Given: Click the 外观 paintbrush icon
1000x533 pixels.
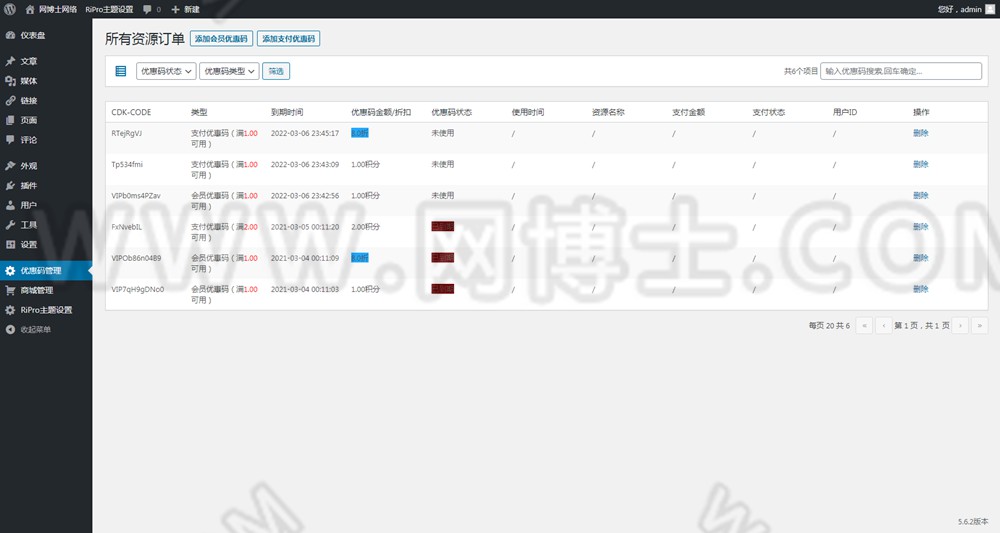Looking at the screenshot, I should pyautogui.click(x=10, y=166).
